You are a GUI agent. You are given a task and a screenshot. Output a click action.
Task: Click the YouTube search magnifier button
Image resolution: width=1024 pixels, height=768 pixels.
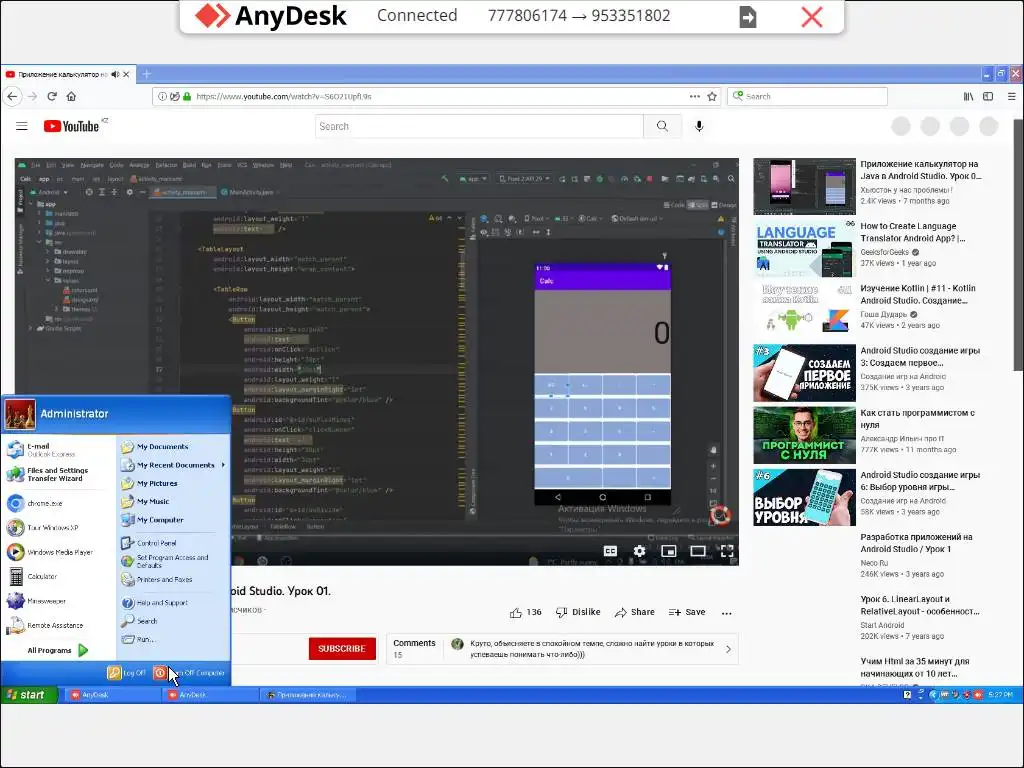tap(662, 126)
